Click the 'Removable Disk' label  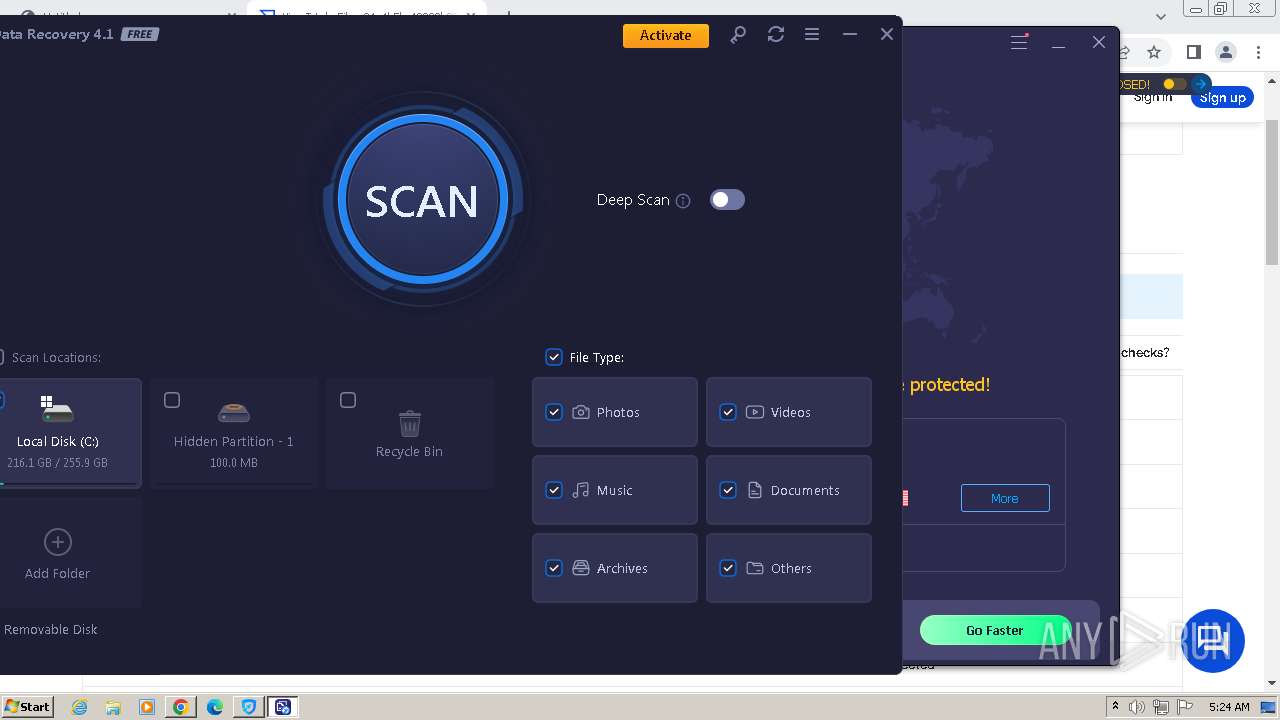51,629
